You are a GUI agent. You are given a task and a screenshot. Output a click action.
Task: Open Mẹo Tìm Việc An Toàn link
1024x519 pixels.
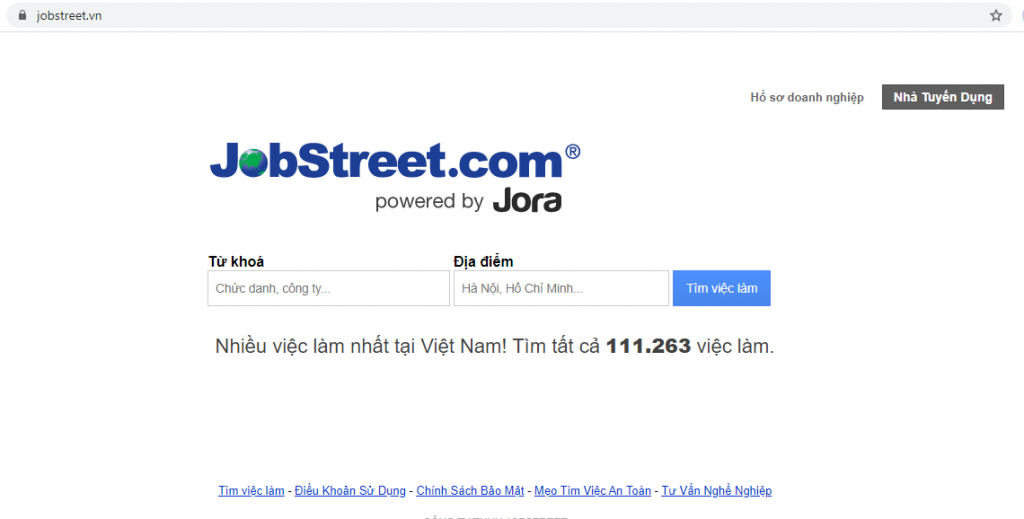click(592, 490)
